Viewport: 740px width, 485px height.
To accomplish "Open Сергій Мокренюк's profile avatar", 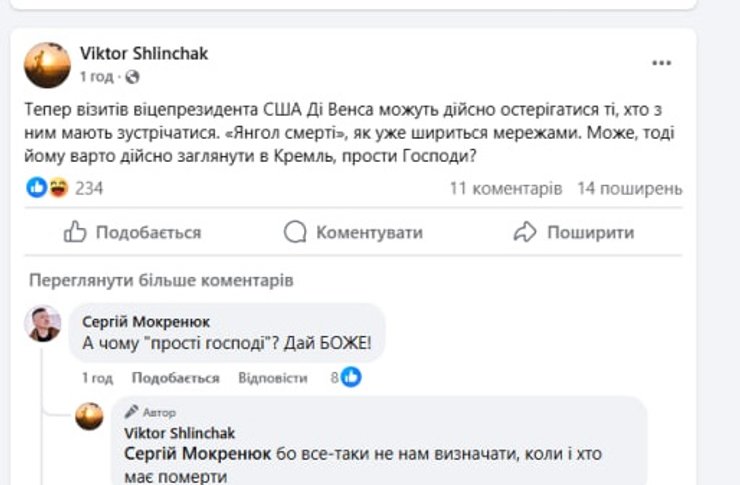I will click(x=44, y=324).
